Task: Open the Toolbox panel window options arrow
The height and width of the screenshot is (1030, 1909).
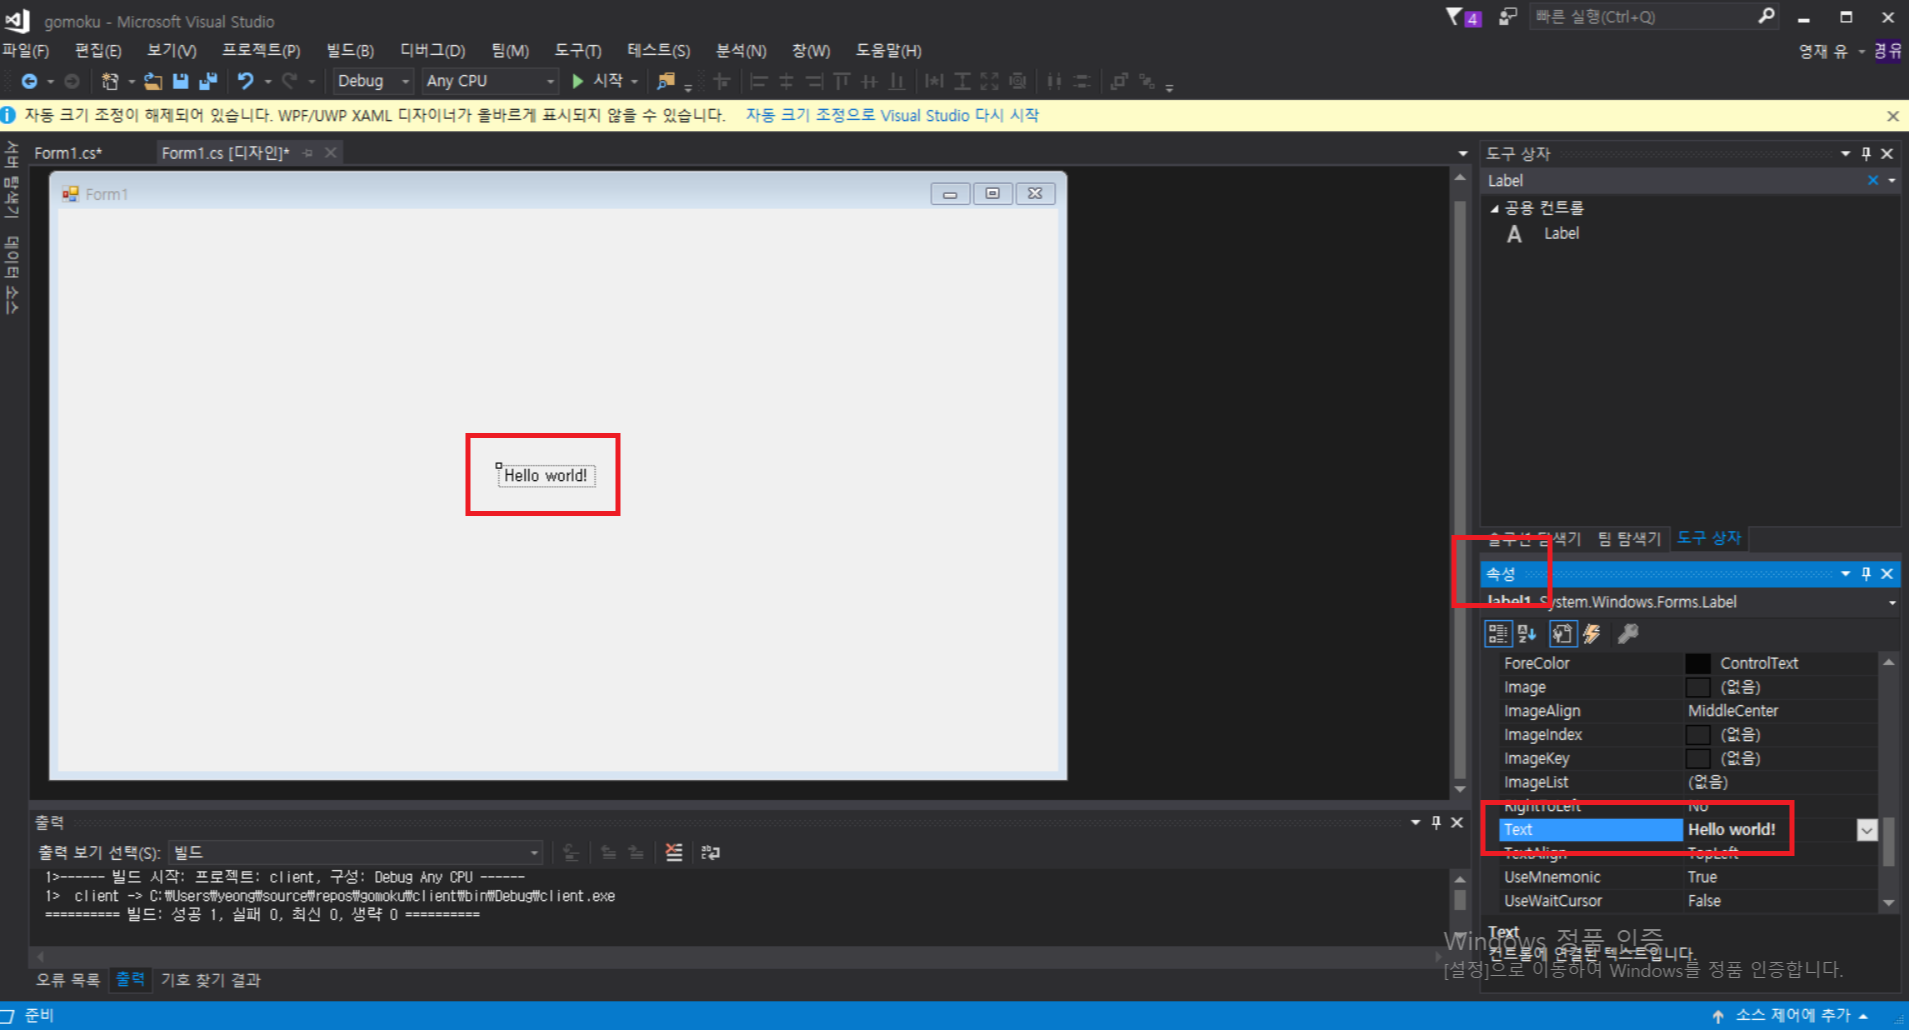Action: click(x=1845, y=153)
